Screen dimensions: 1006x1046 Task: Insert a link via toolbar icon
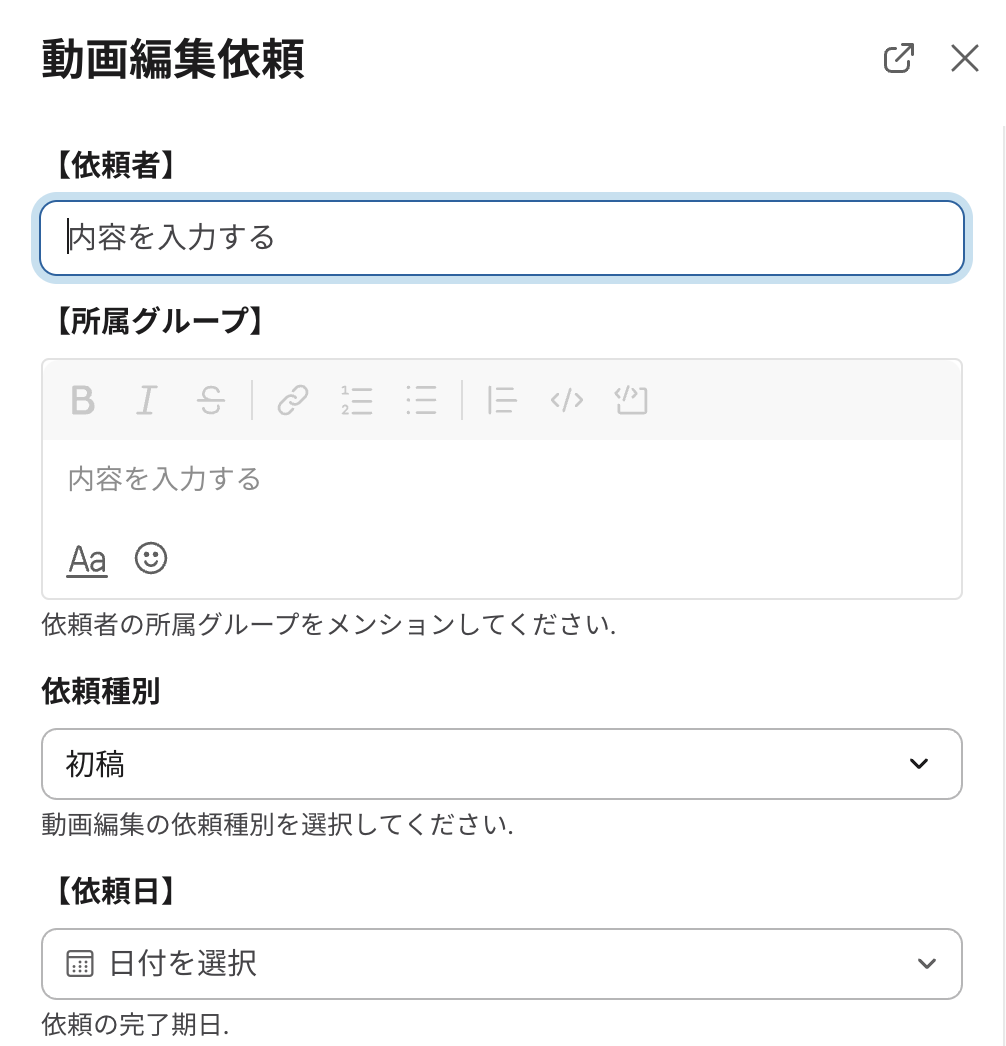click(292, 401)
